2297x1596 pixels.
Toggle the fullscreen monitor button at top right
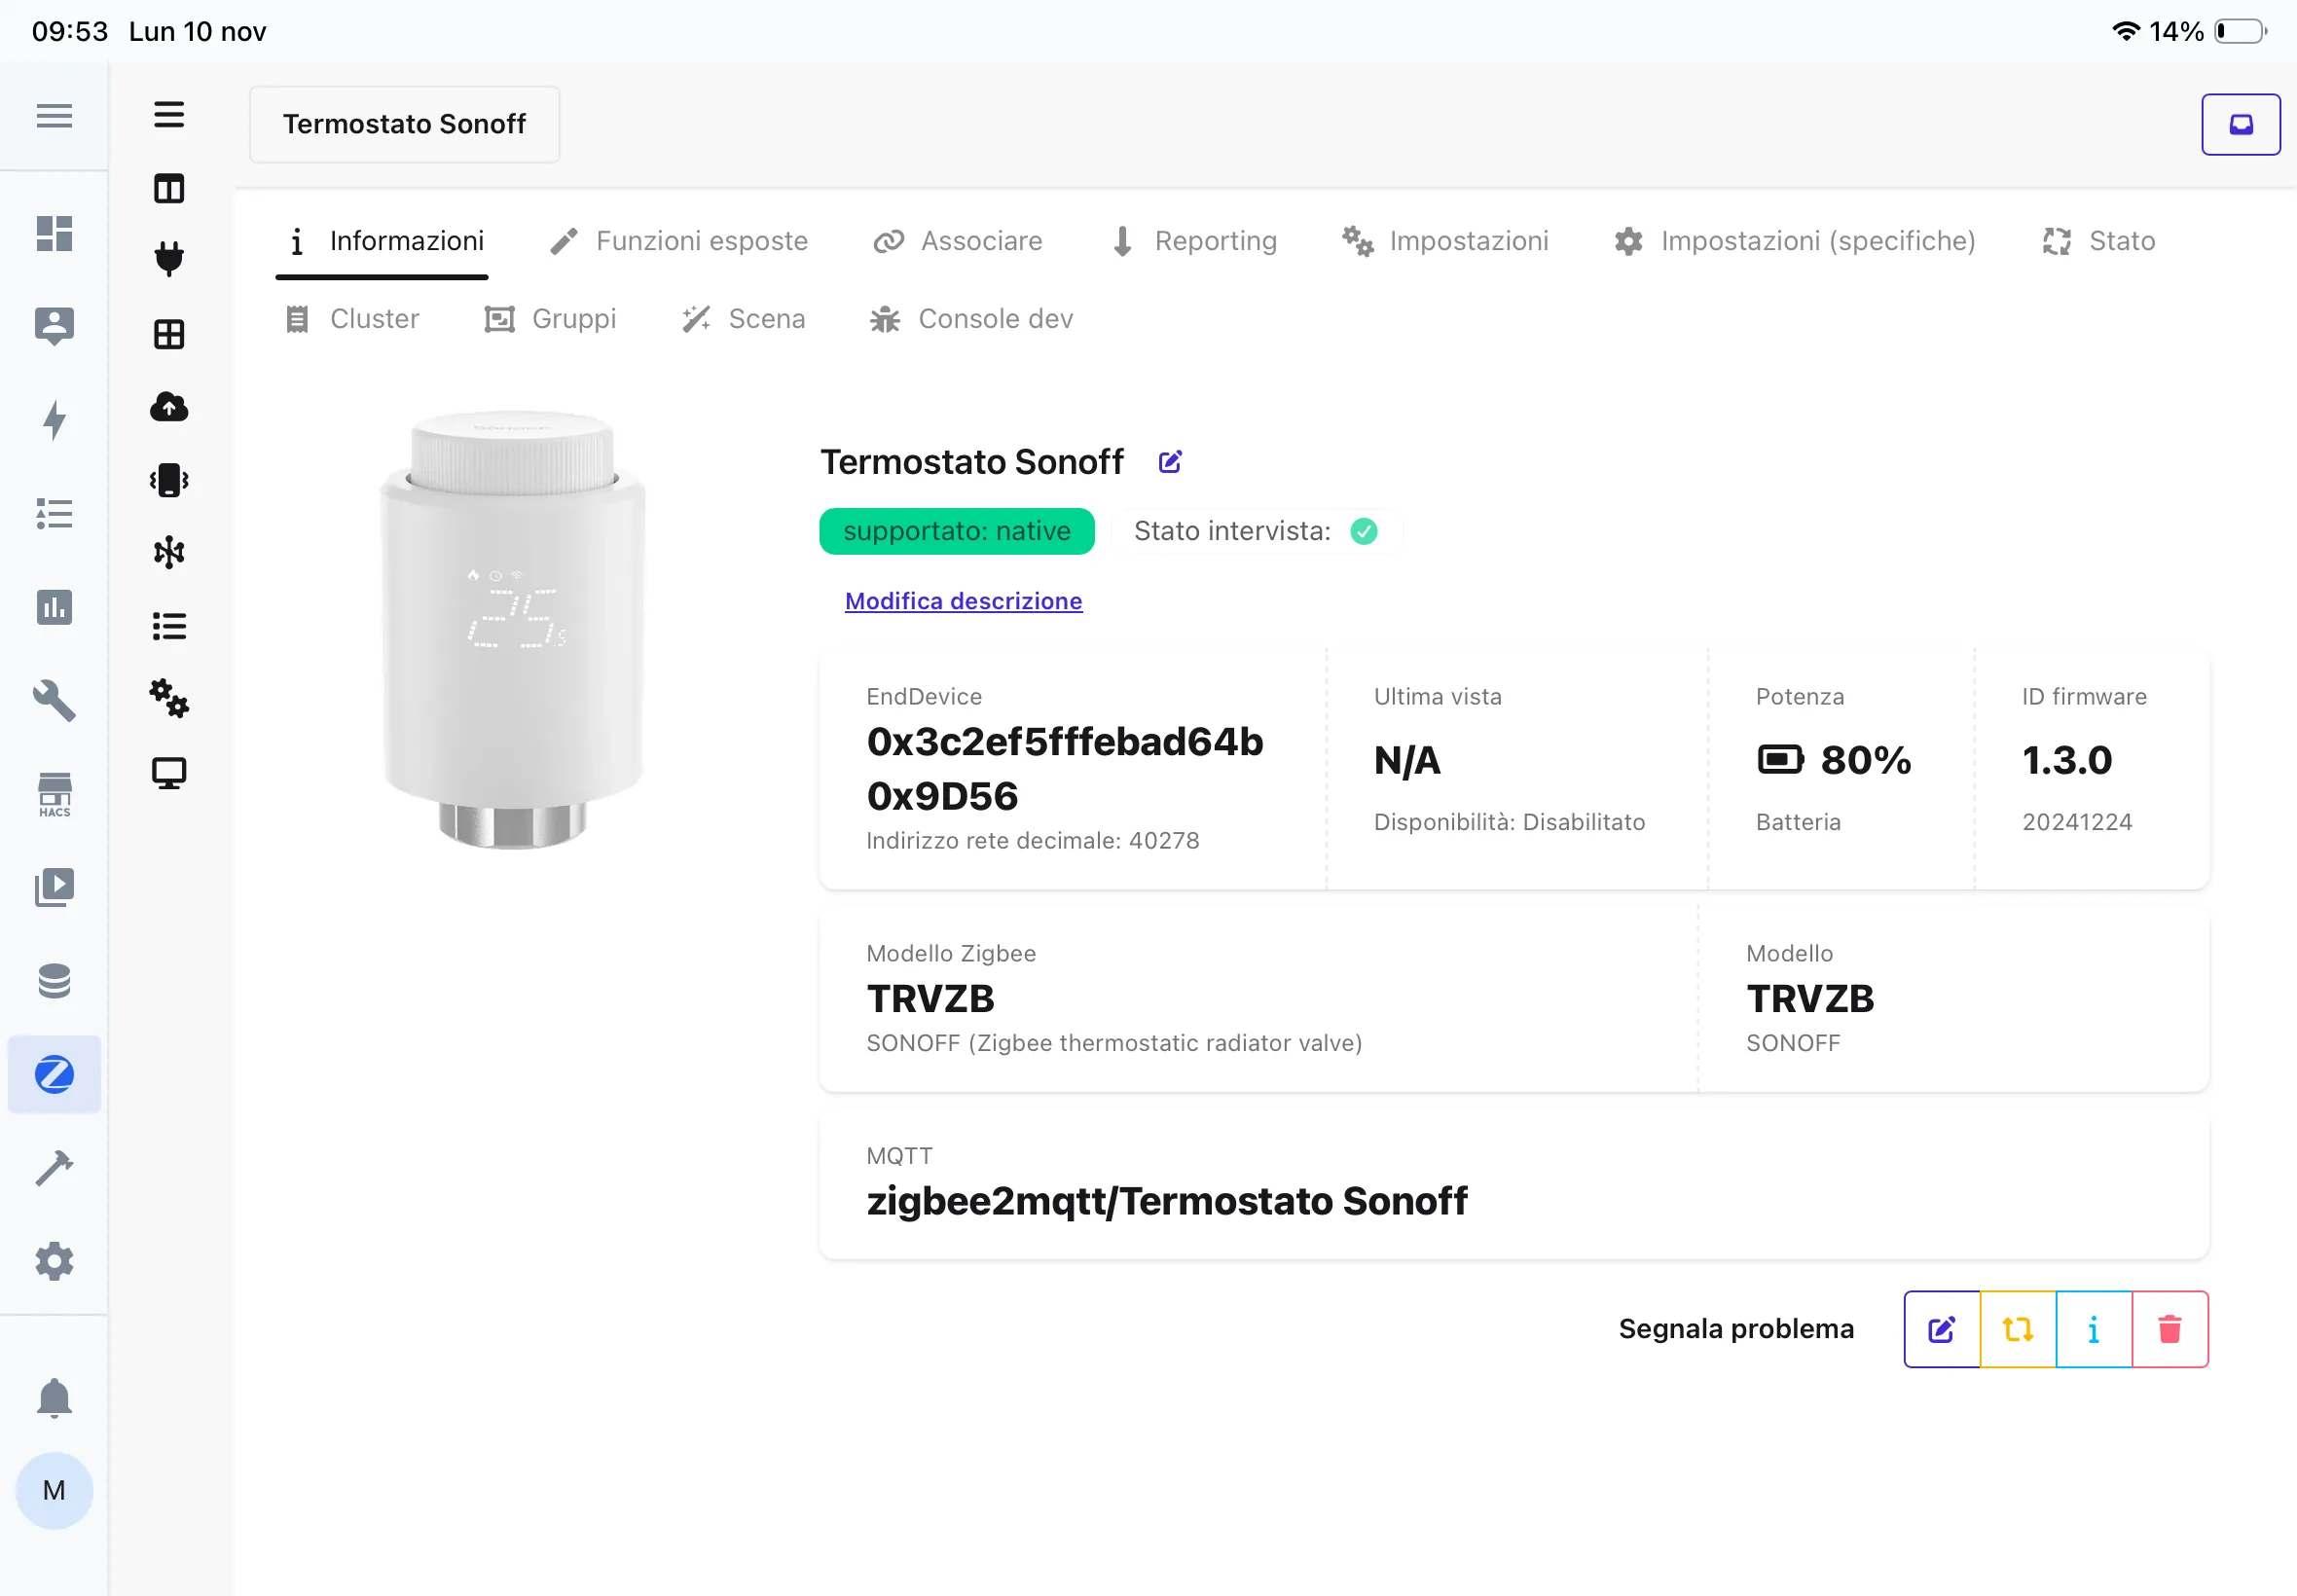pyautogui.click(x=2240, y=124)
